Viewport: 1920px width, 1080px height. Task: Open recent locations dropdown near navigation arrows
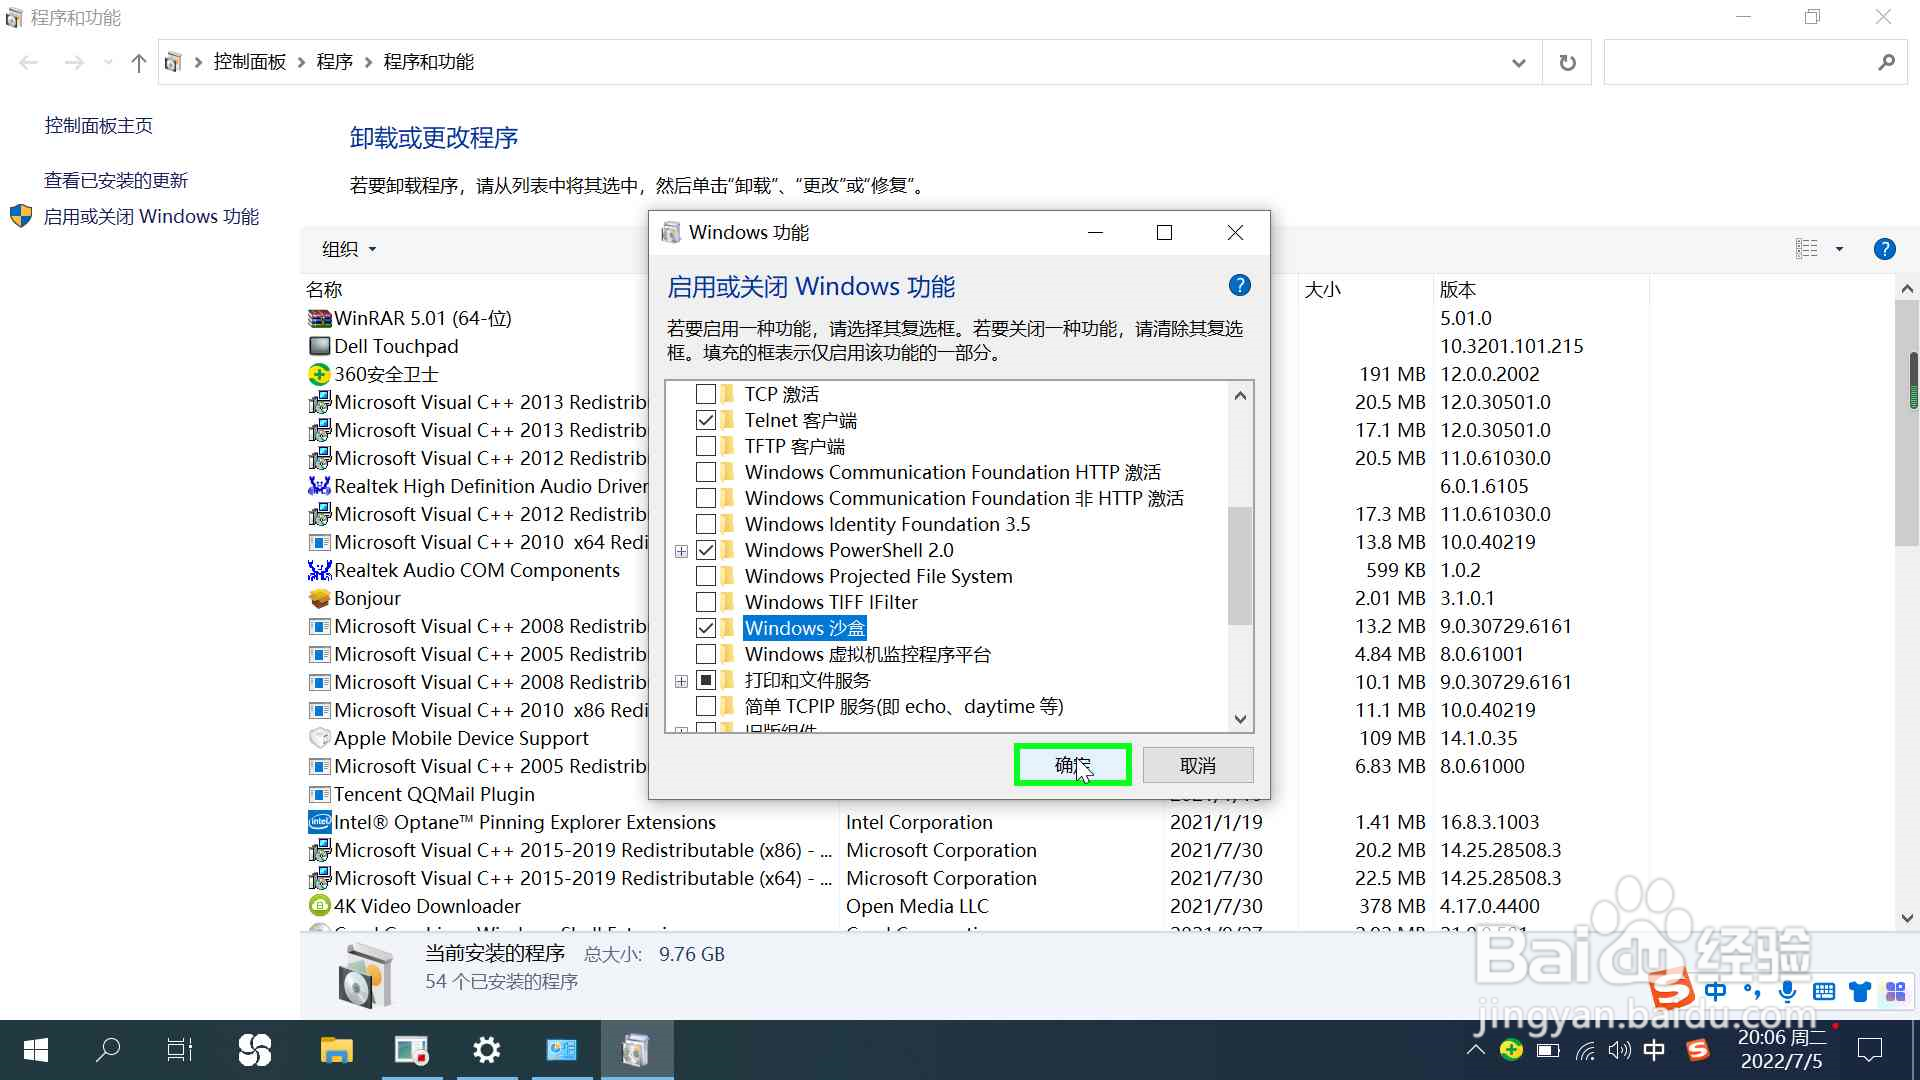tap(108, 62)
